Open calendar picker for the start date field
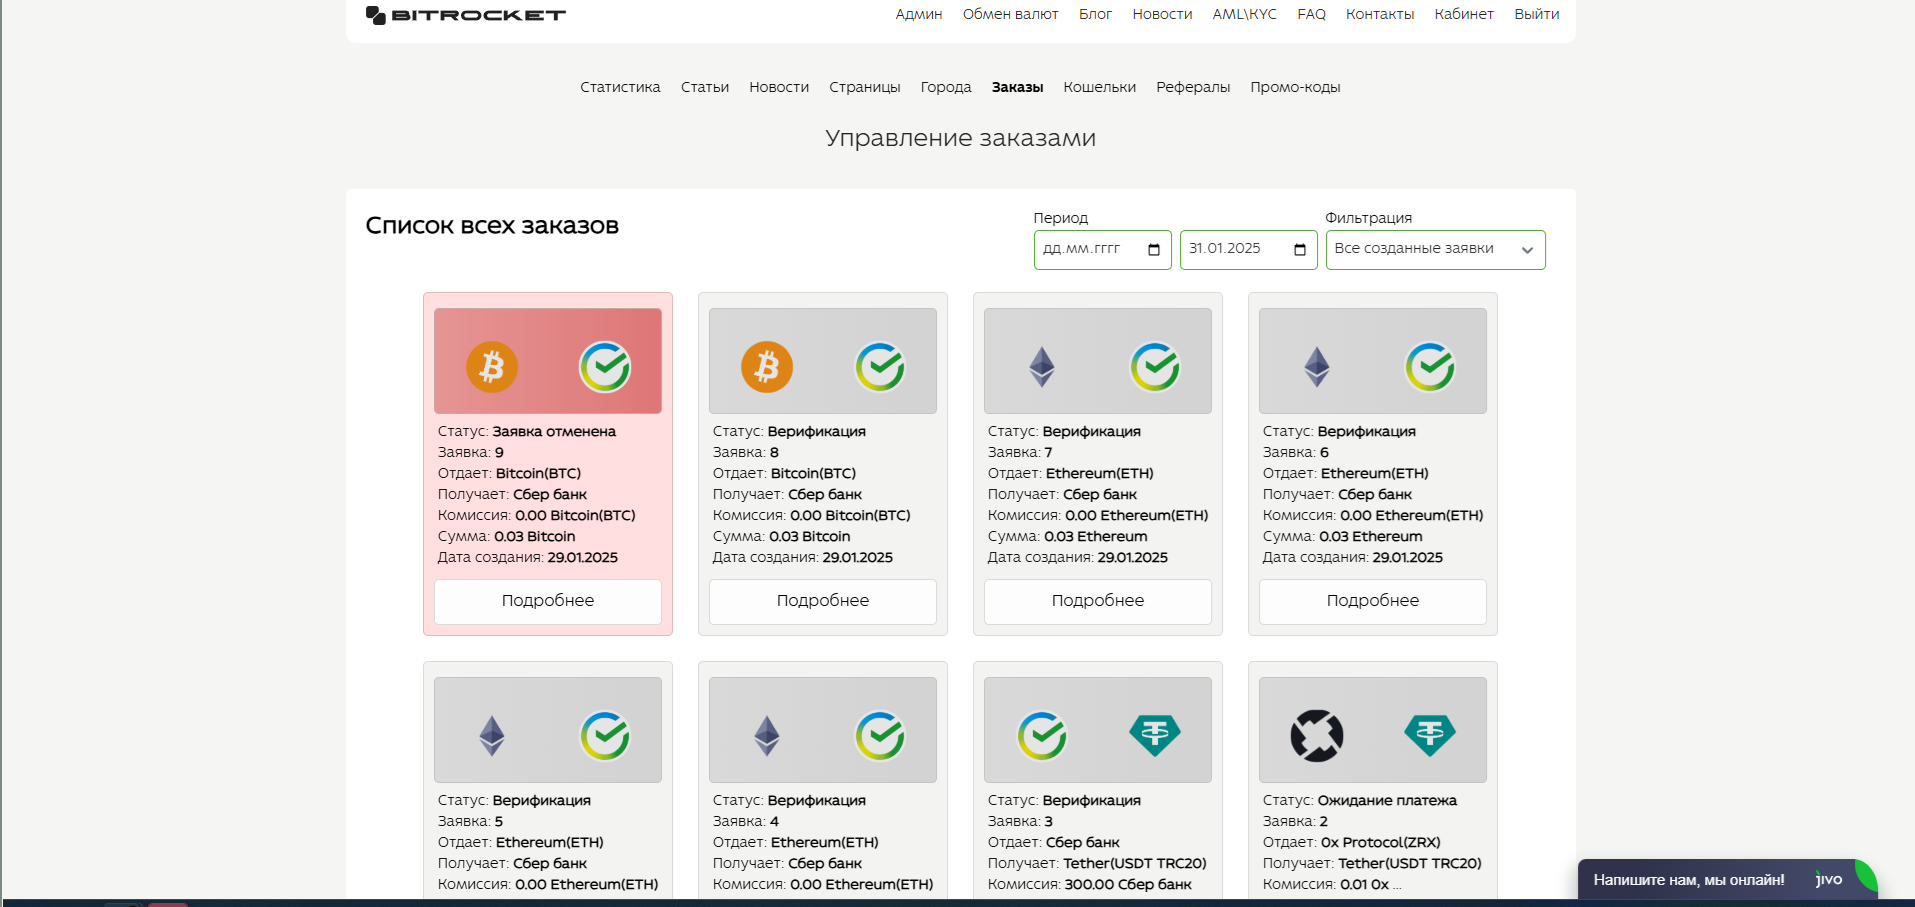 [1154, 250]
